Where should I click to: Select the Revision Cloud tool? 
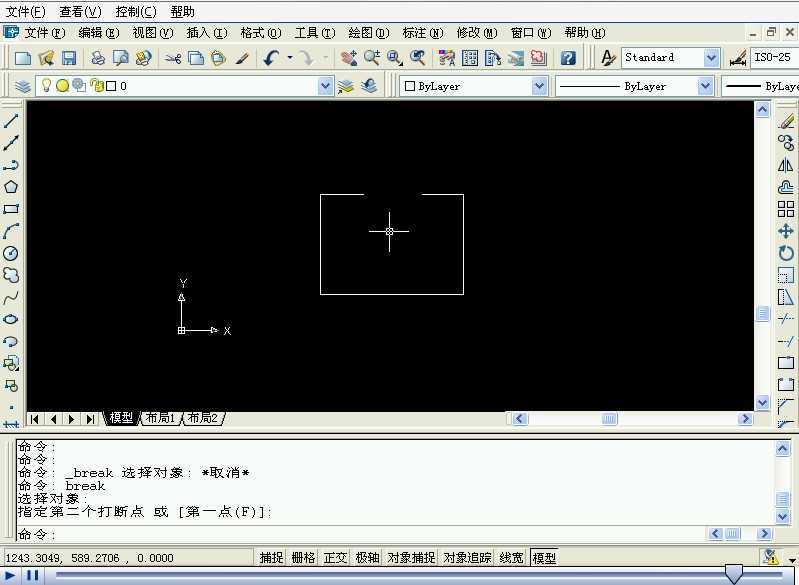(x=11, y=275)
